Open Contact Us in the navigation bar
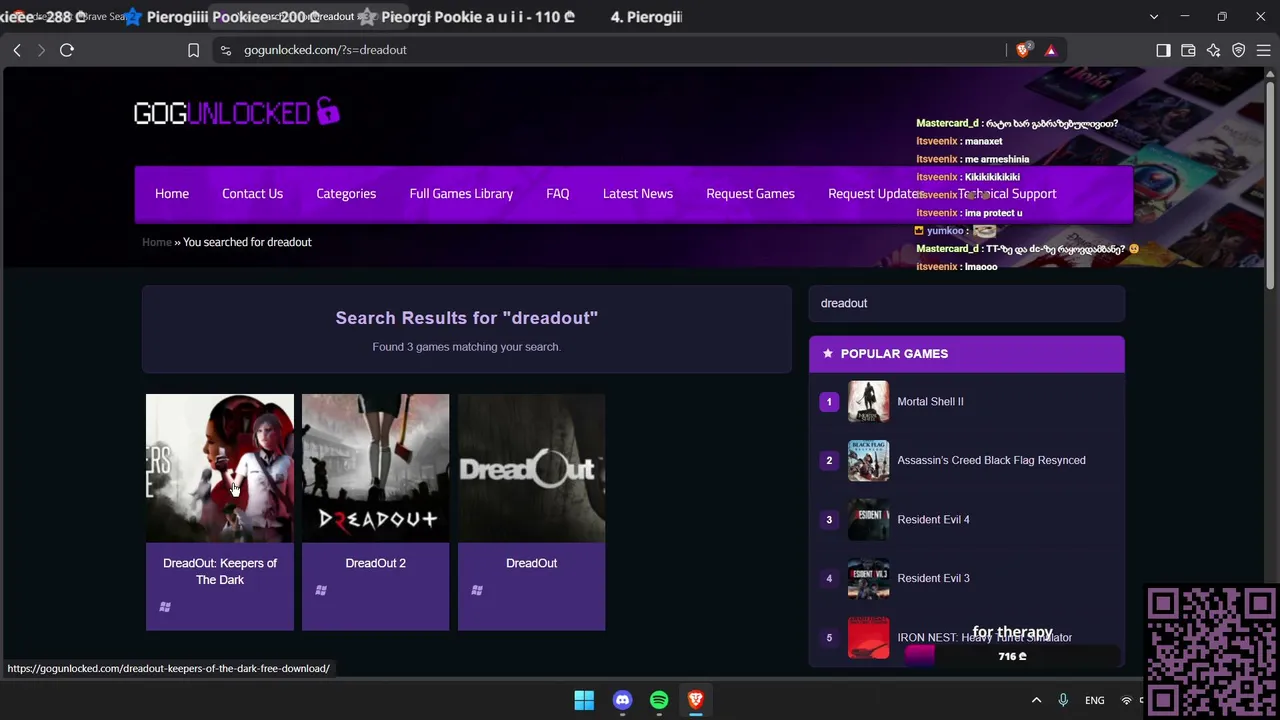This screenshot has height=720, width=1280. click(x=252, y=194)
